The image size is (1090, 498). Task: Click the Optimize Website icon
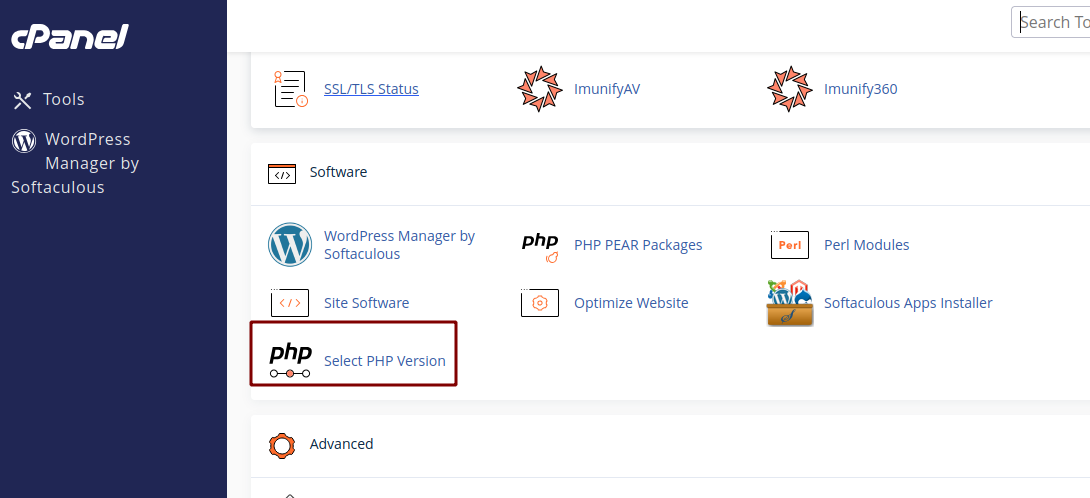540,303
